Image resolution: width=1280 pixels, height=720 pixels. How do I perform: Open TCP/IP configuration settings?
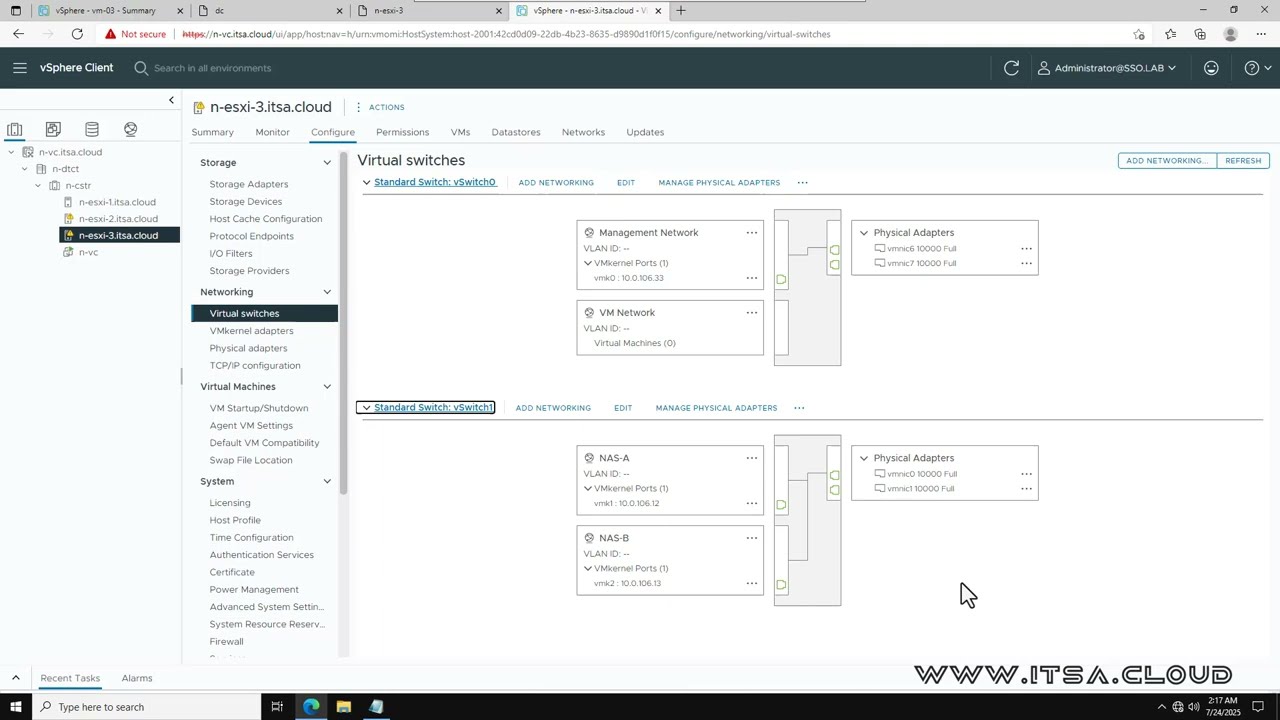pos(255,366)
